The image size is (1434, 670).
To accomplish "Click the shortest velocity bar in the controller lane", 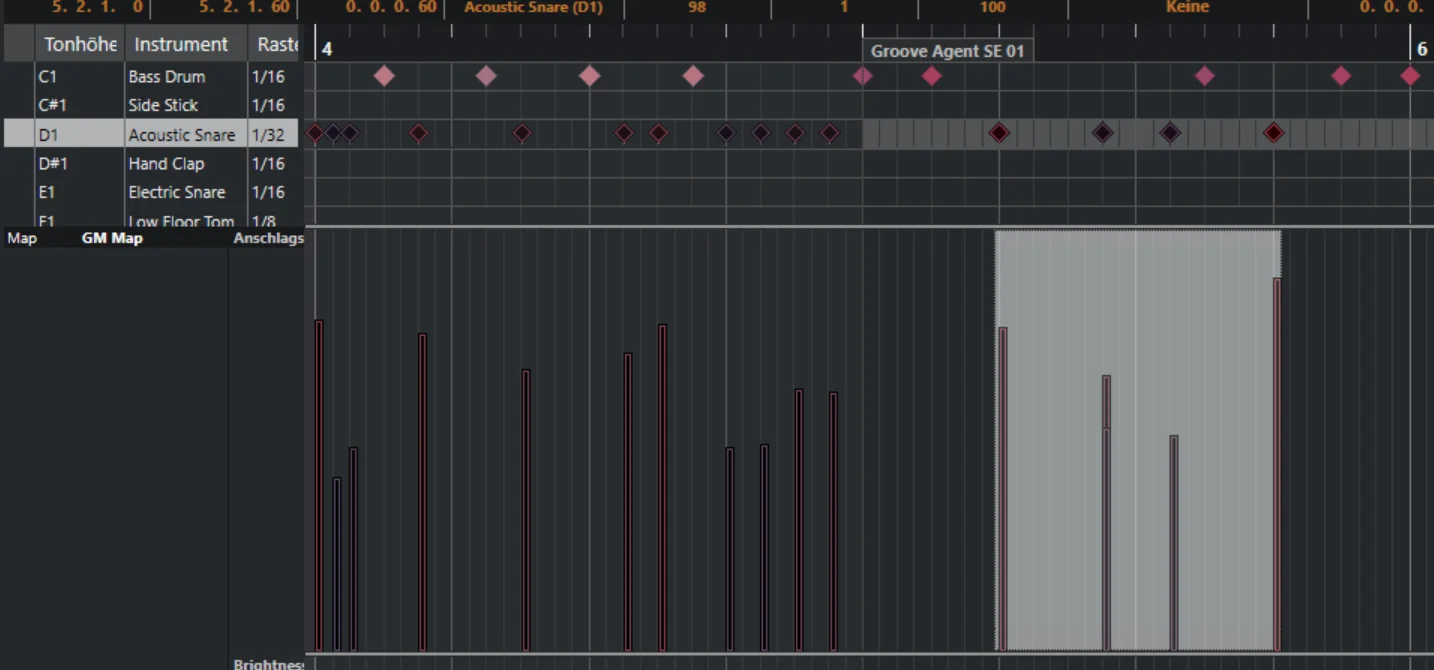I will click(337, 564).
